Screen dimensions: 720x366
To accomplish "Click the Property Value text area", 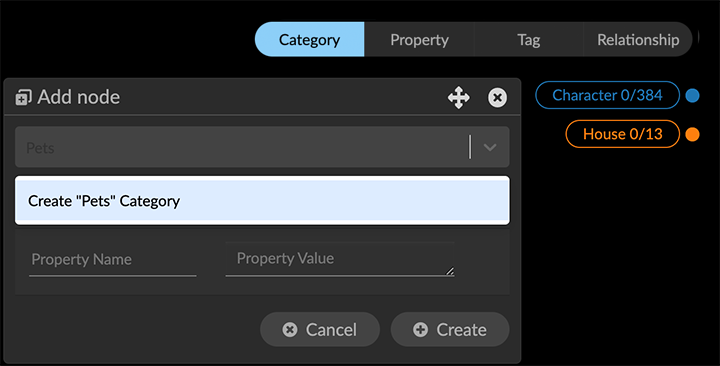I will tap(340, 259).
